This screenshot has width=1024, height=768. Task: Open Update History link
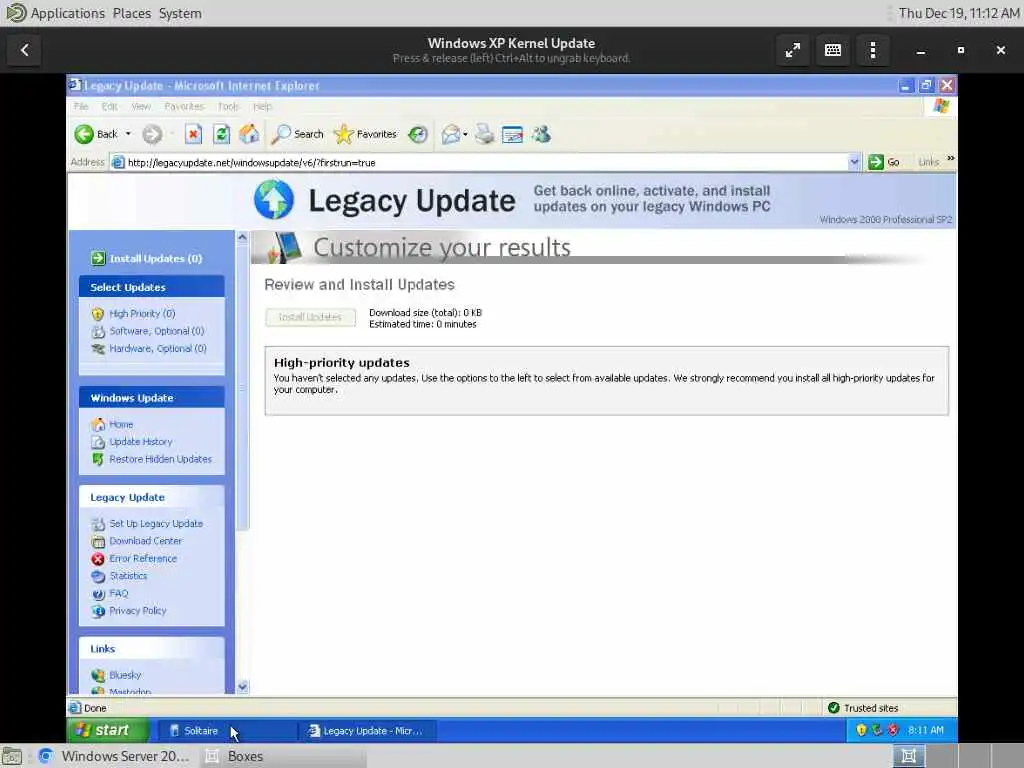(140, 442)
